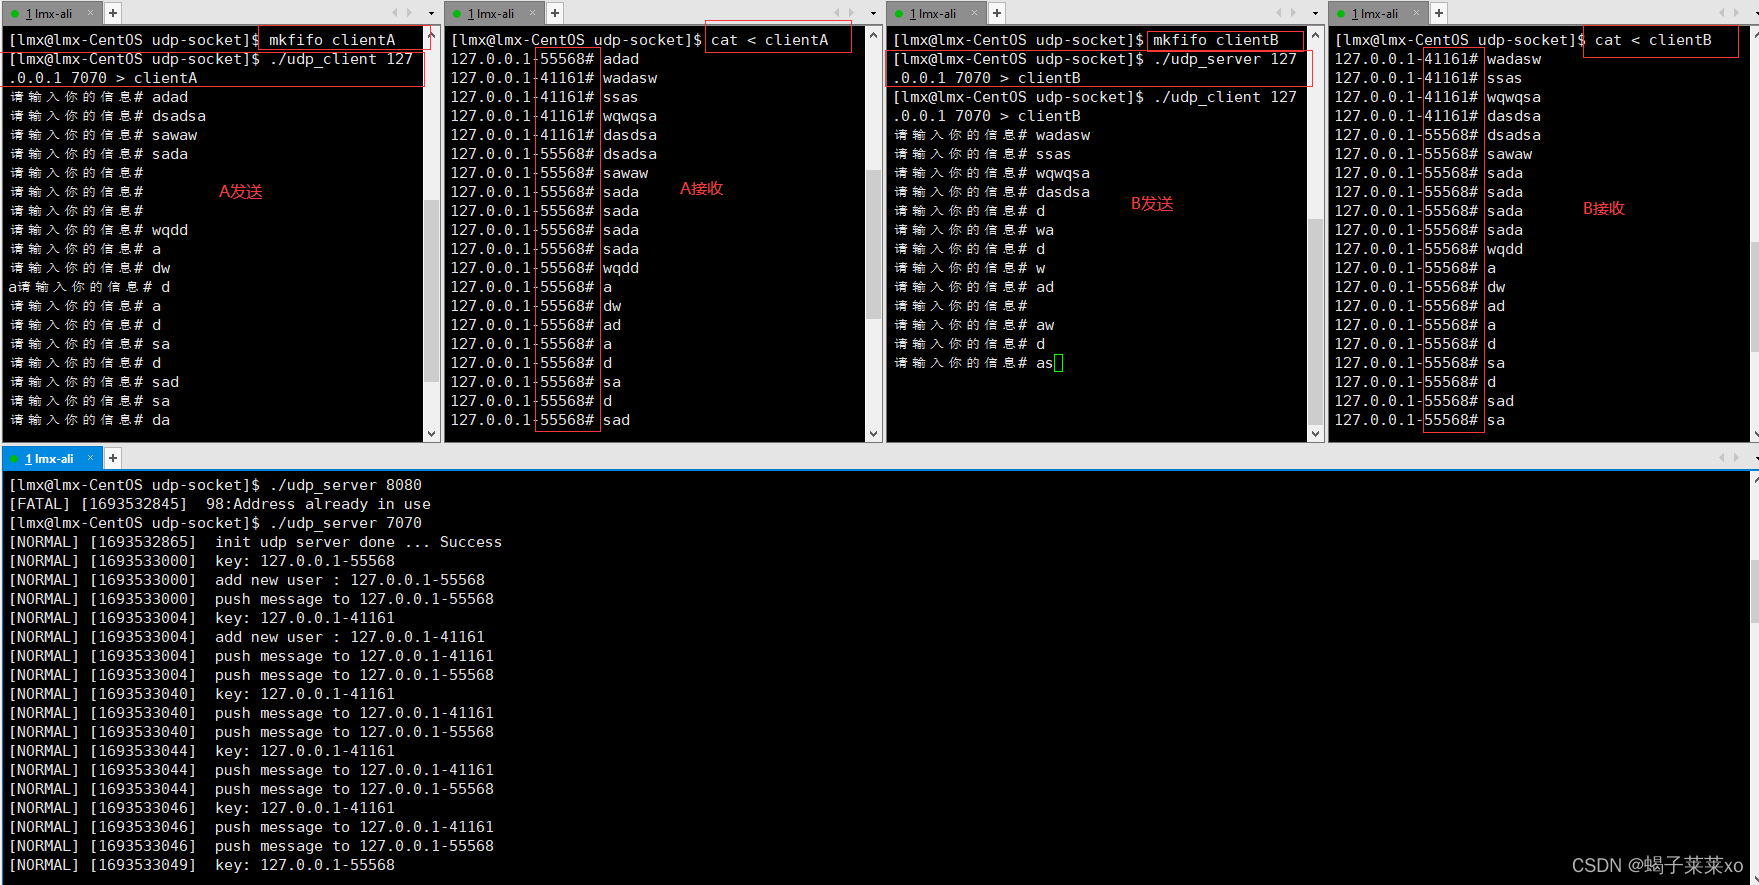
Task: Add a new tab in the mkfifo clientA pane
Action: click(113, 13)
